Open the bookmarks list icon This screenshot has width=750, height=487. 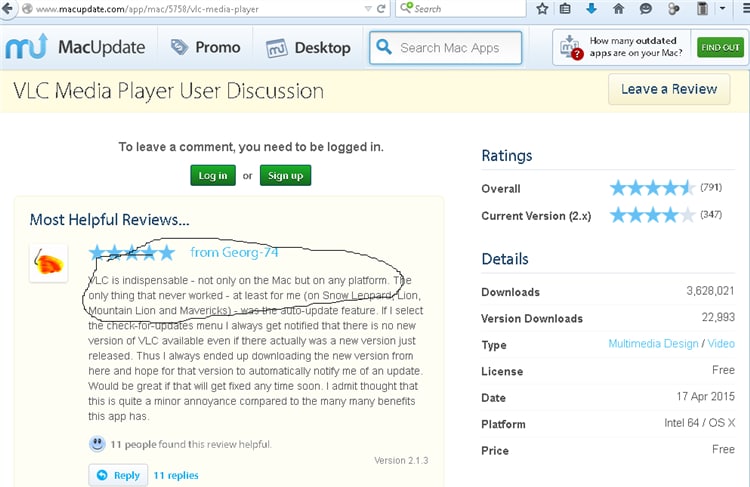click(565, 8)
